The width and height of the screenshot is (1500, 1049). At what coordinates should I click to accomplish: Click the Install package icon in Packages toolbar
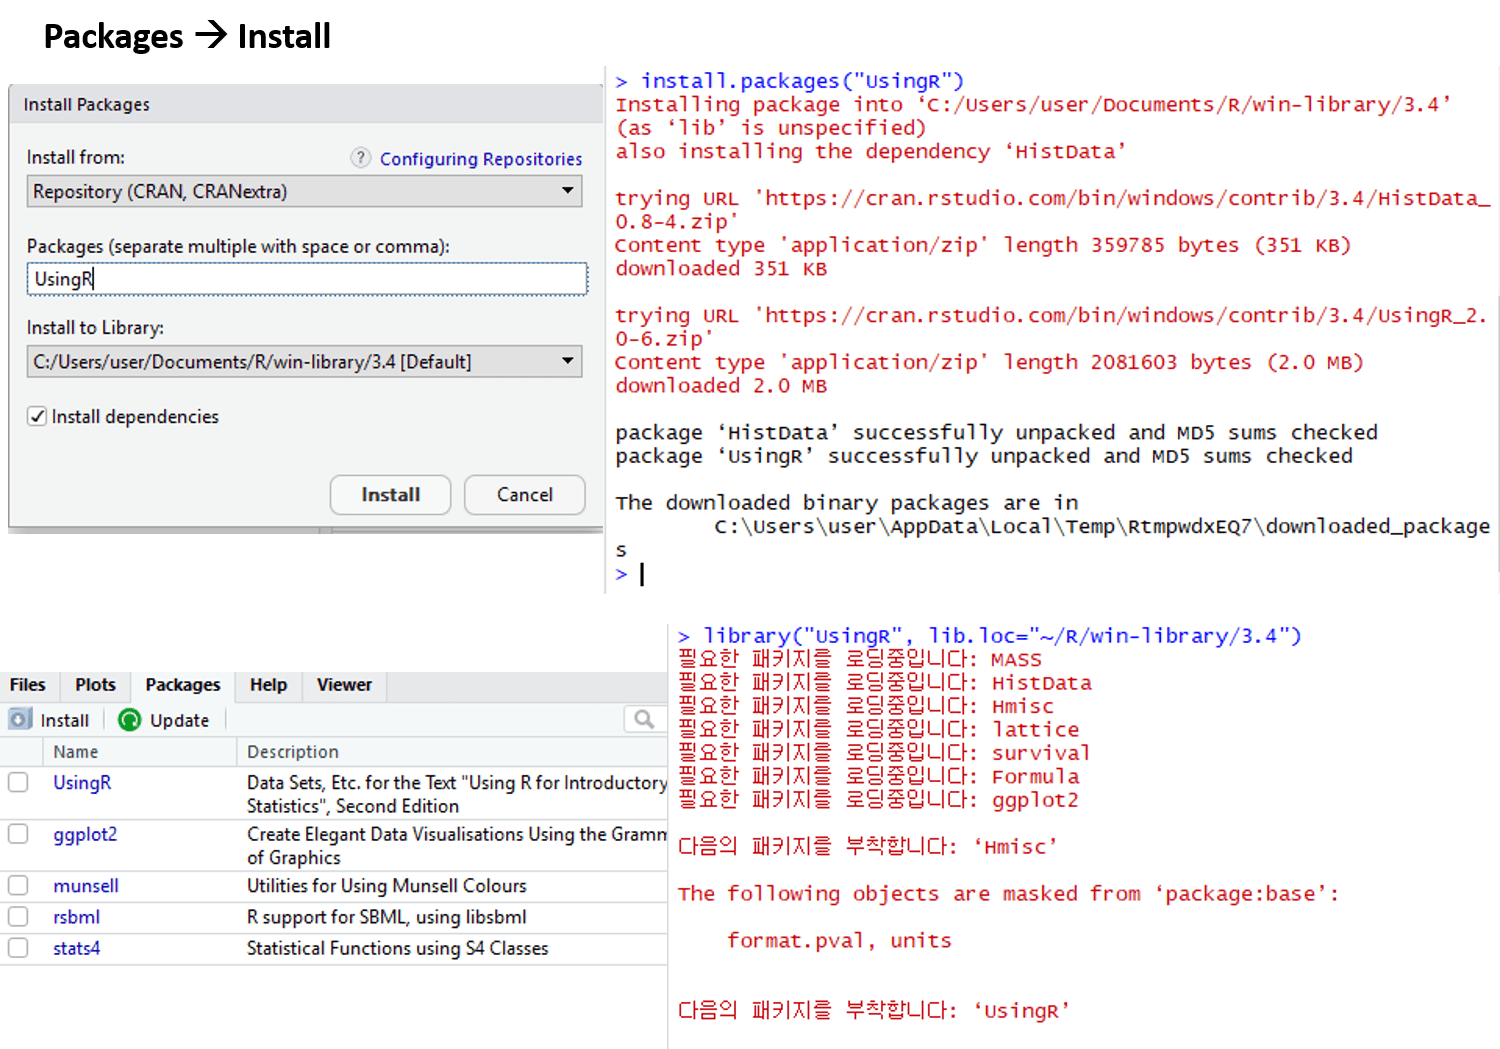click(x=20, y=719)
